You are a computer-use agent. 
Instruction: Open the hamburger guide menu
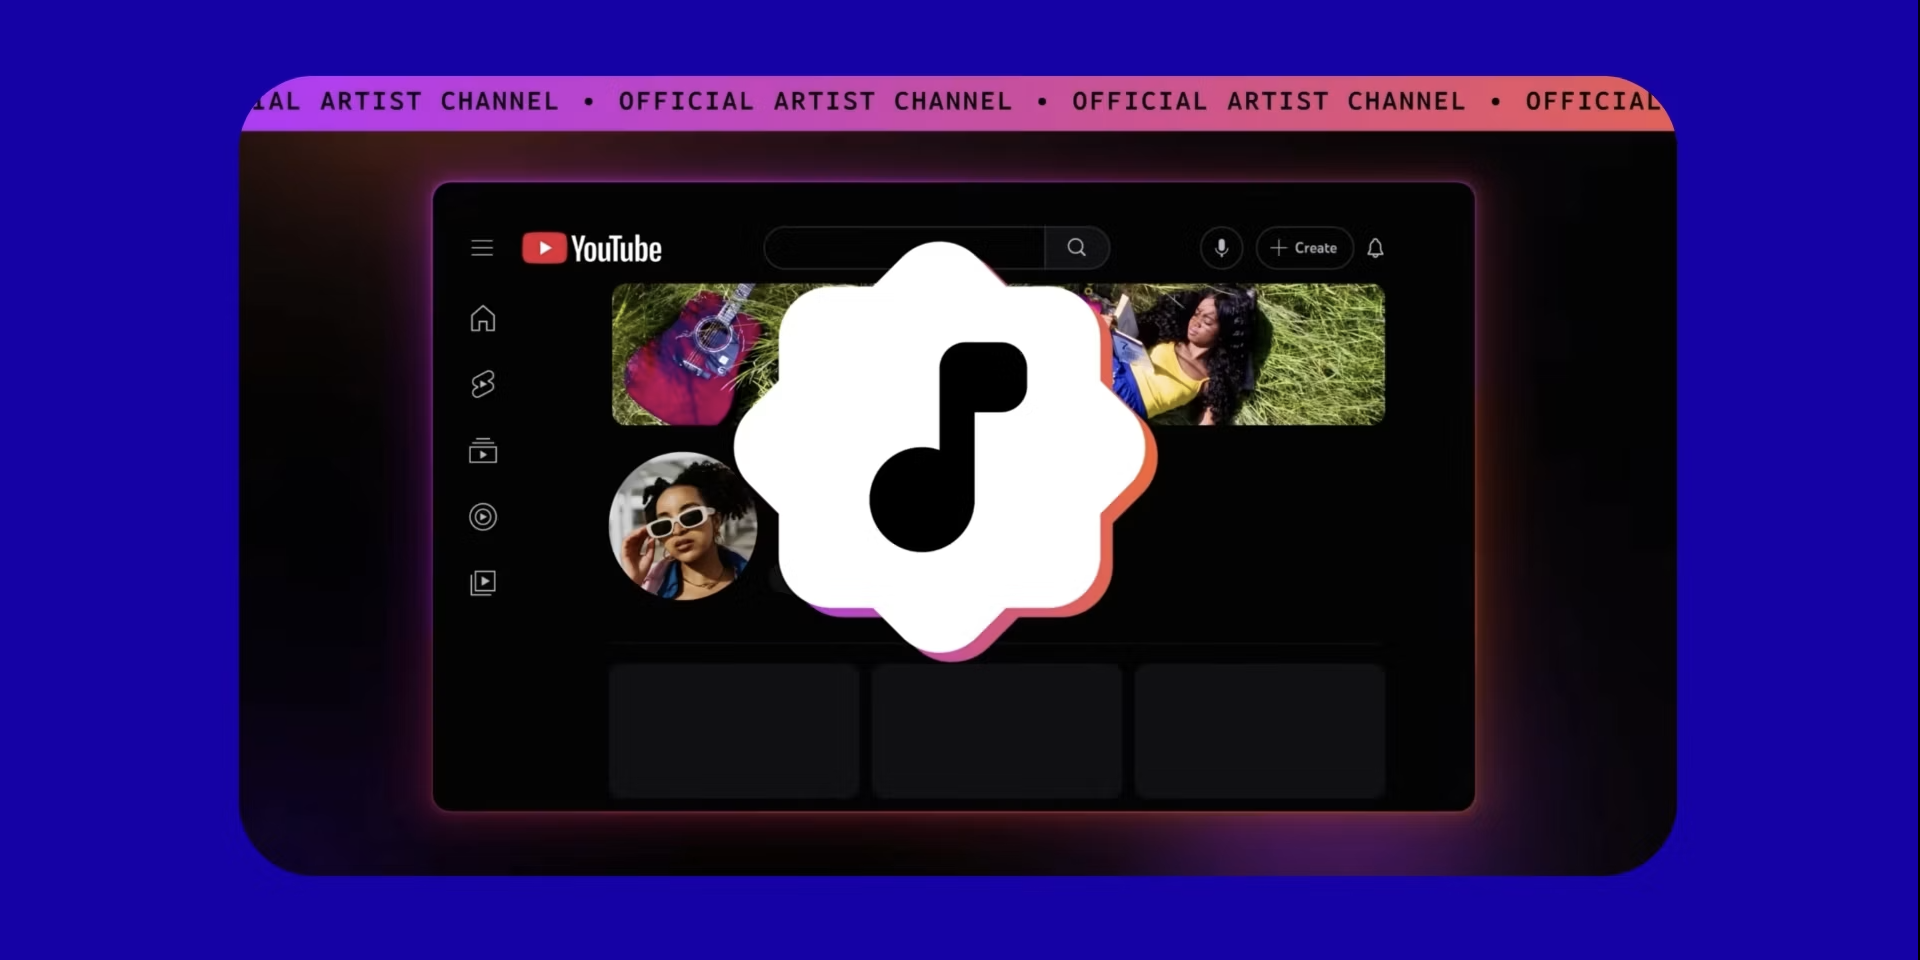482,248
